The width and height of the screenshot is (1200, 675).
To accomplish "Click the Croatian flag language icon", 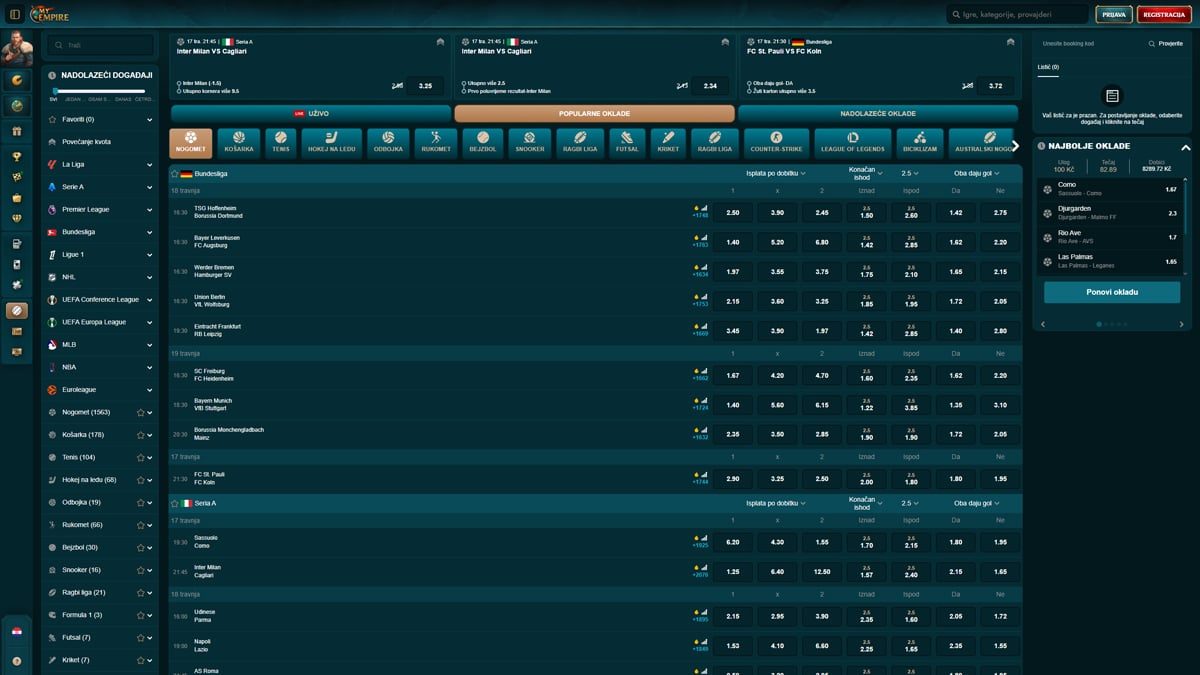I will (x=16, y=632).
